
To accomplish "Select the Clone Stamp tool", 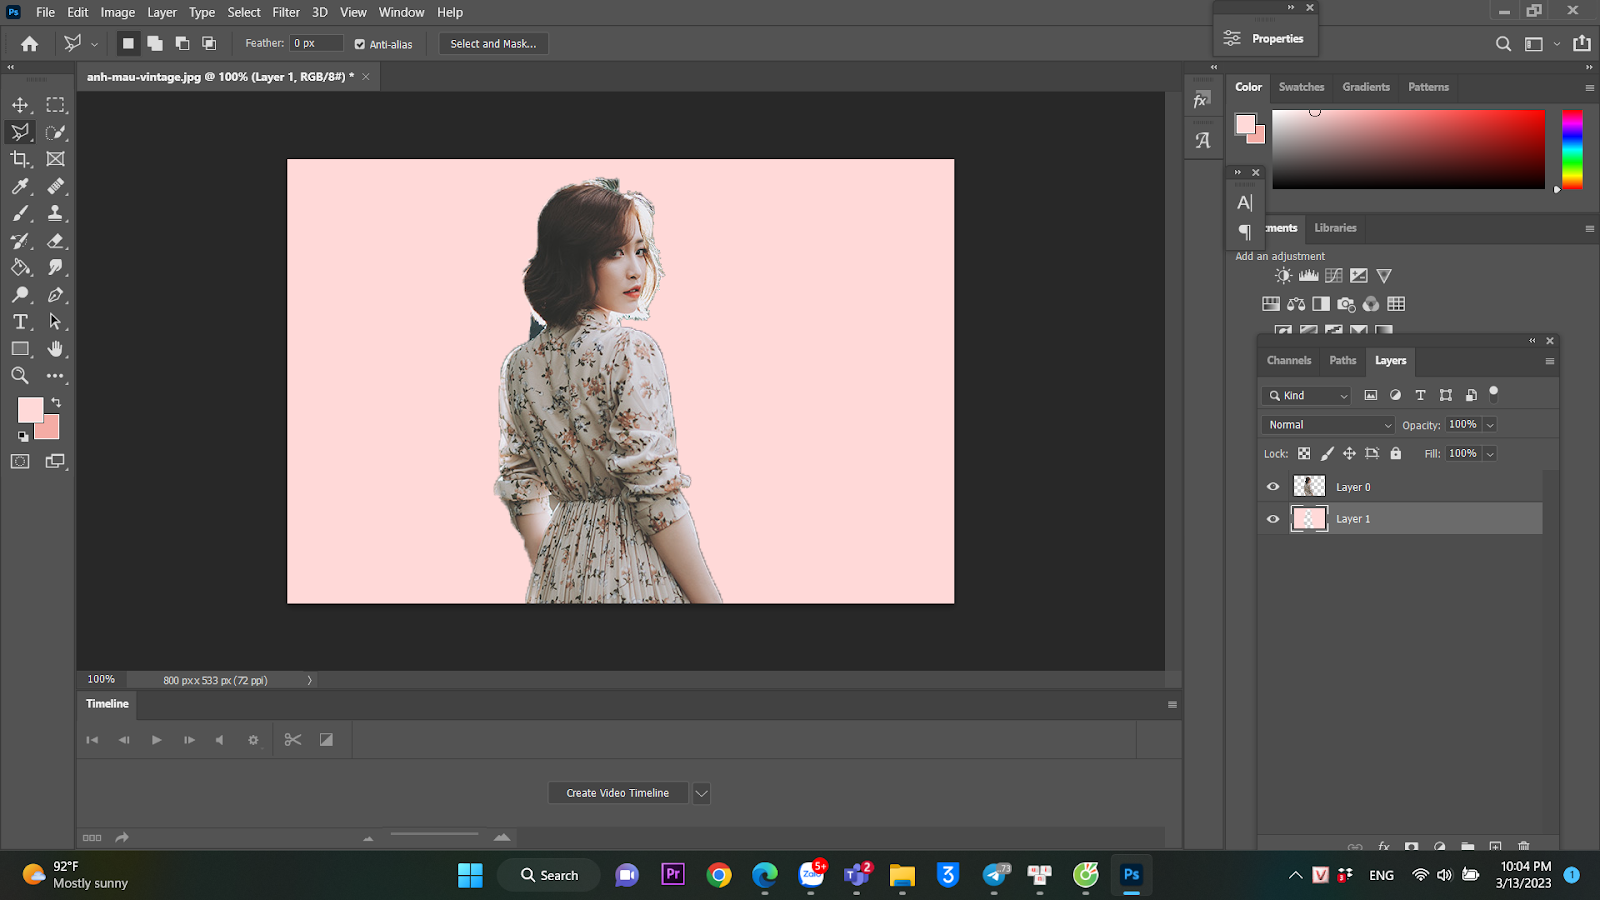I will (x=56, y=213).
